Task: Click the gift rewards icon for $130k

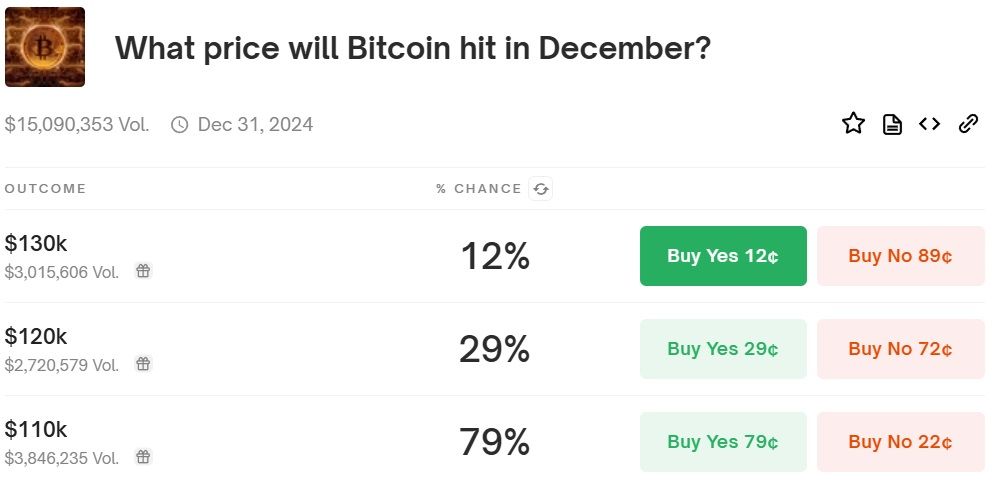Action: tap(143, 271)
